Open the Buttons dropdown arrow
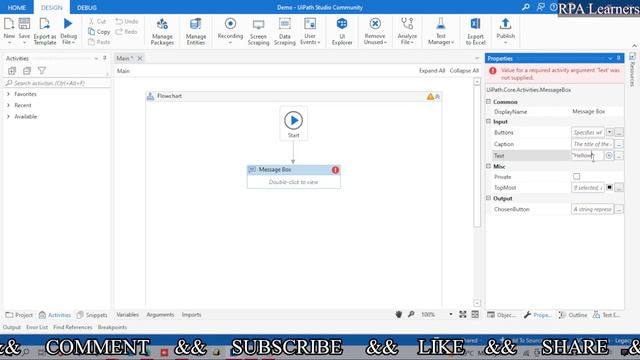The image size is (640, 360). point(609,132)
